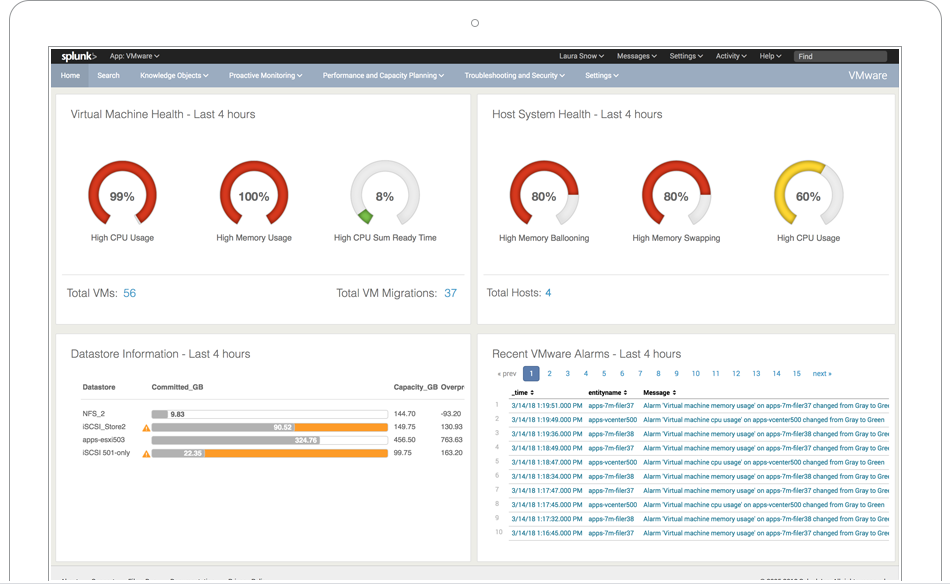Viewport: 950px width, 584px height.
Task: Open the alarm message in row 7
Action: point(766,491)
